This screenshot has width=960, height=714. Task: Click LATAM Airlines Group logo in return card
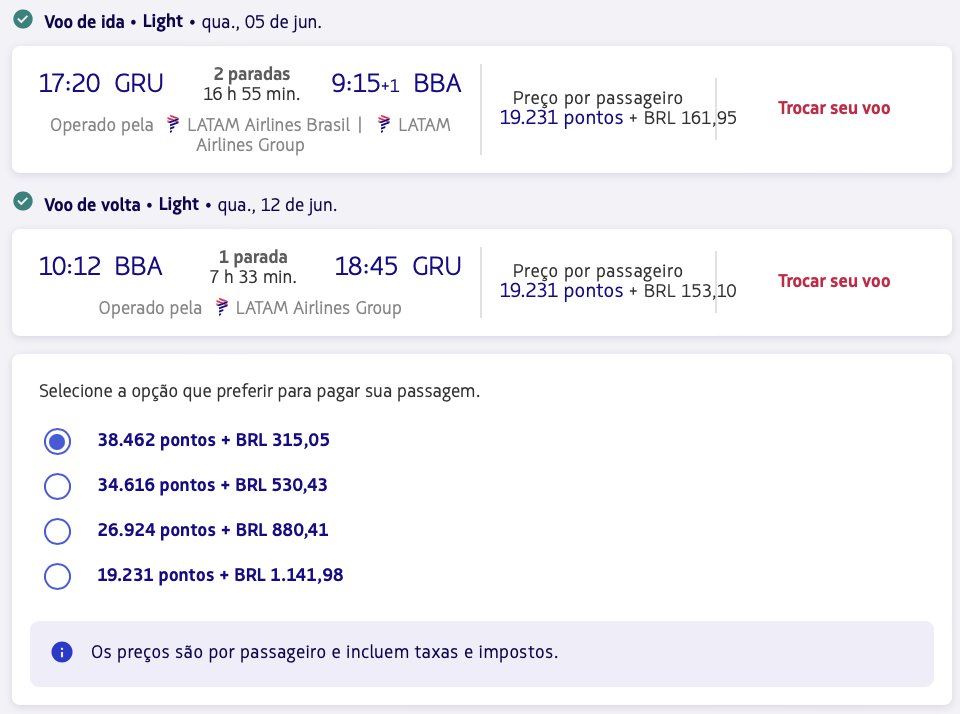click(222, 307)
